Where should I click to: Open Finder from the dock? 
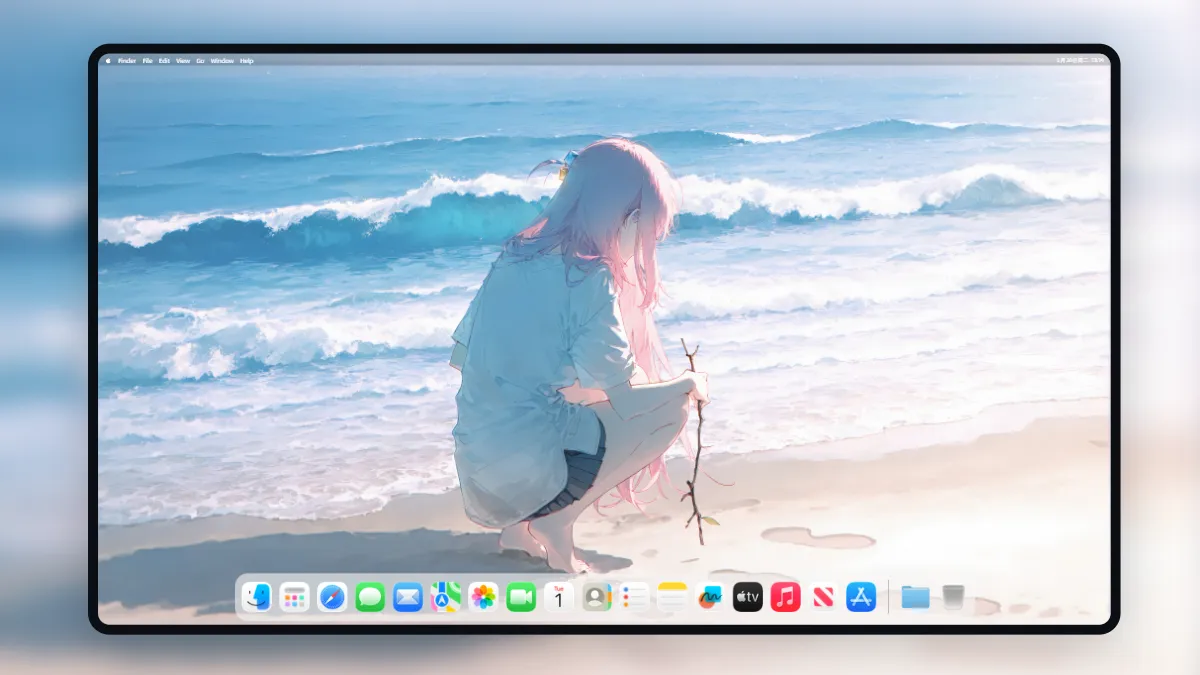tap(257, 597)
